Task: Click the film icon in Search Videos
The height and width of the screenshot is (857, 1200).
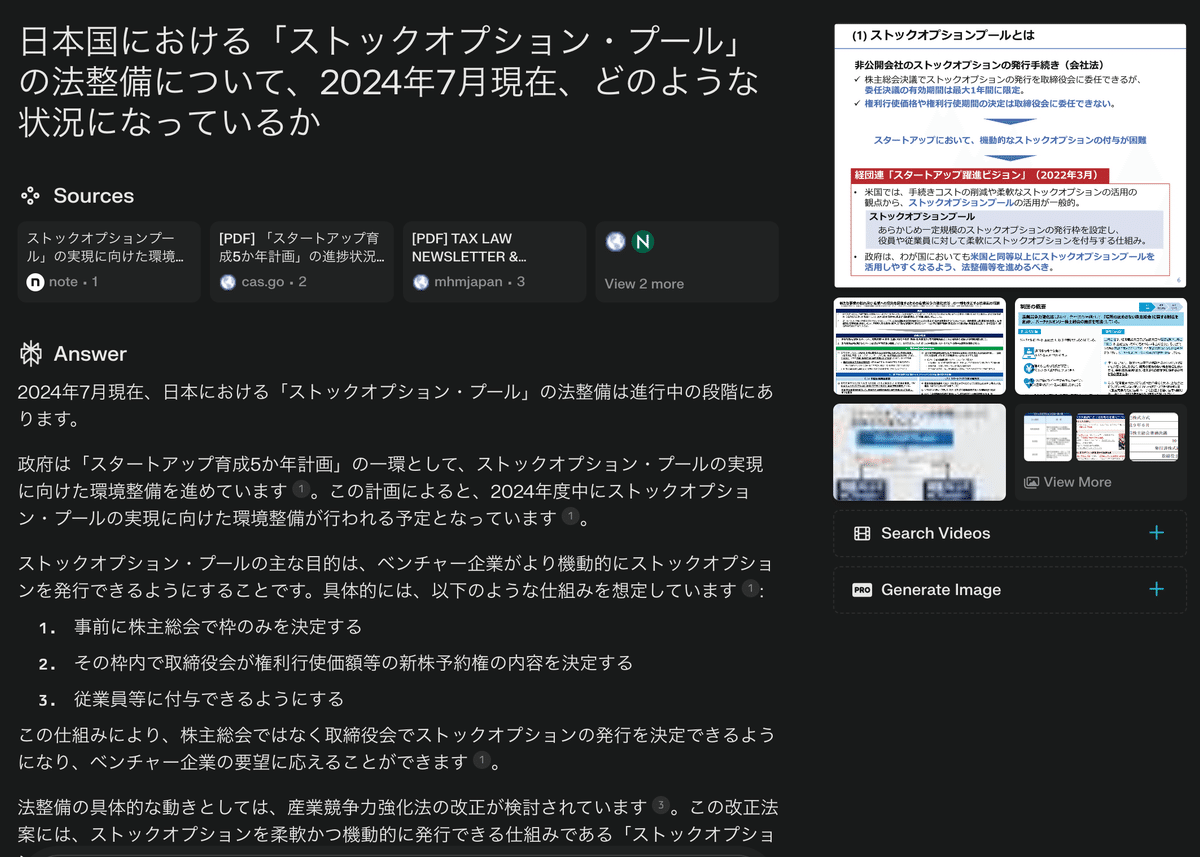Action: (x=862, y=533)
